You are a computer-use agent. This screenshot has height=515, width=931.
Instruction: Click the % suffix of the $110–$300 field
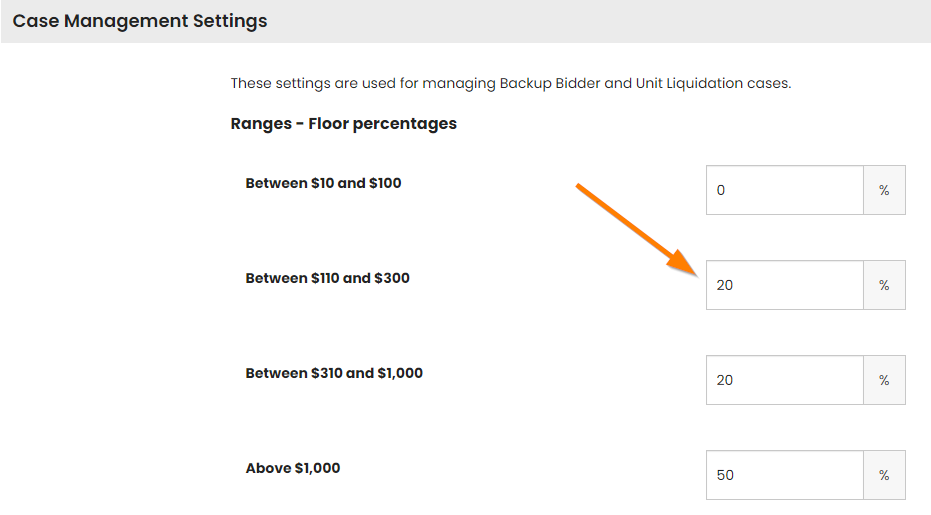[884, 285]
